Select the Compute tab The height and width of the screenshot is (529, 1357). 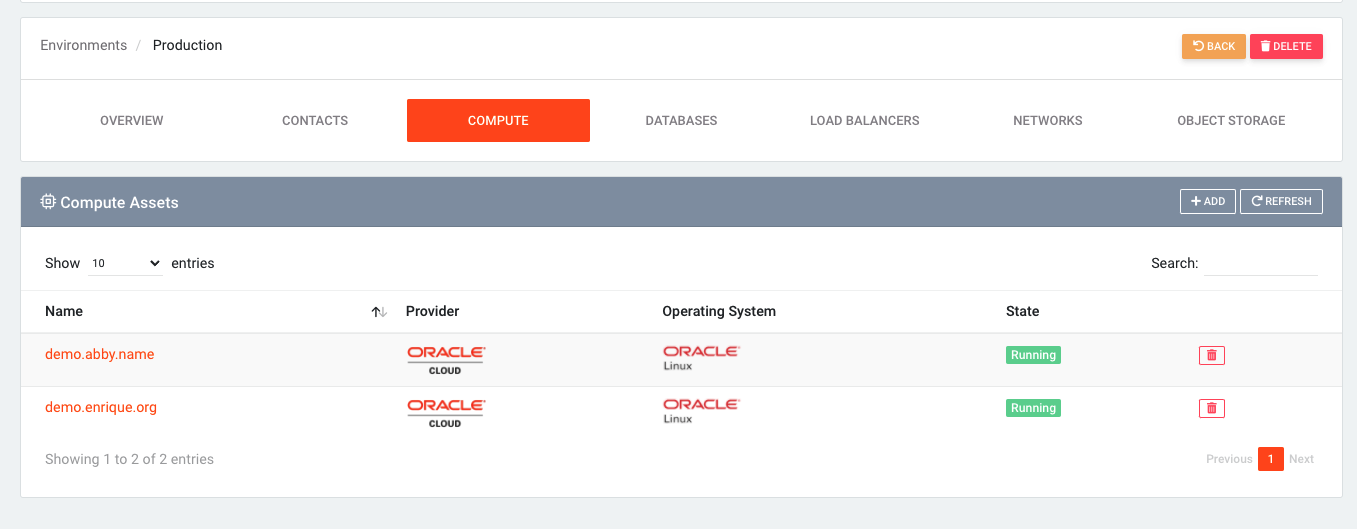point(498,120)
